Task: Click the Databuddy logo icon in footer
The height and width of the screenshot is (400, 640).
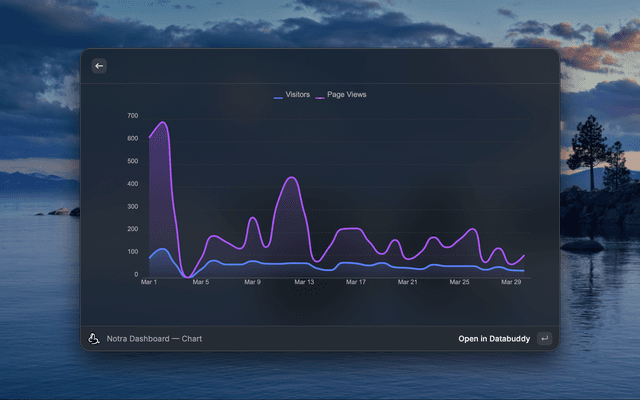Action: (x=94, y=339)
